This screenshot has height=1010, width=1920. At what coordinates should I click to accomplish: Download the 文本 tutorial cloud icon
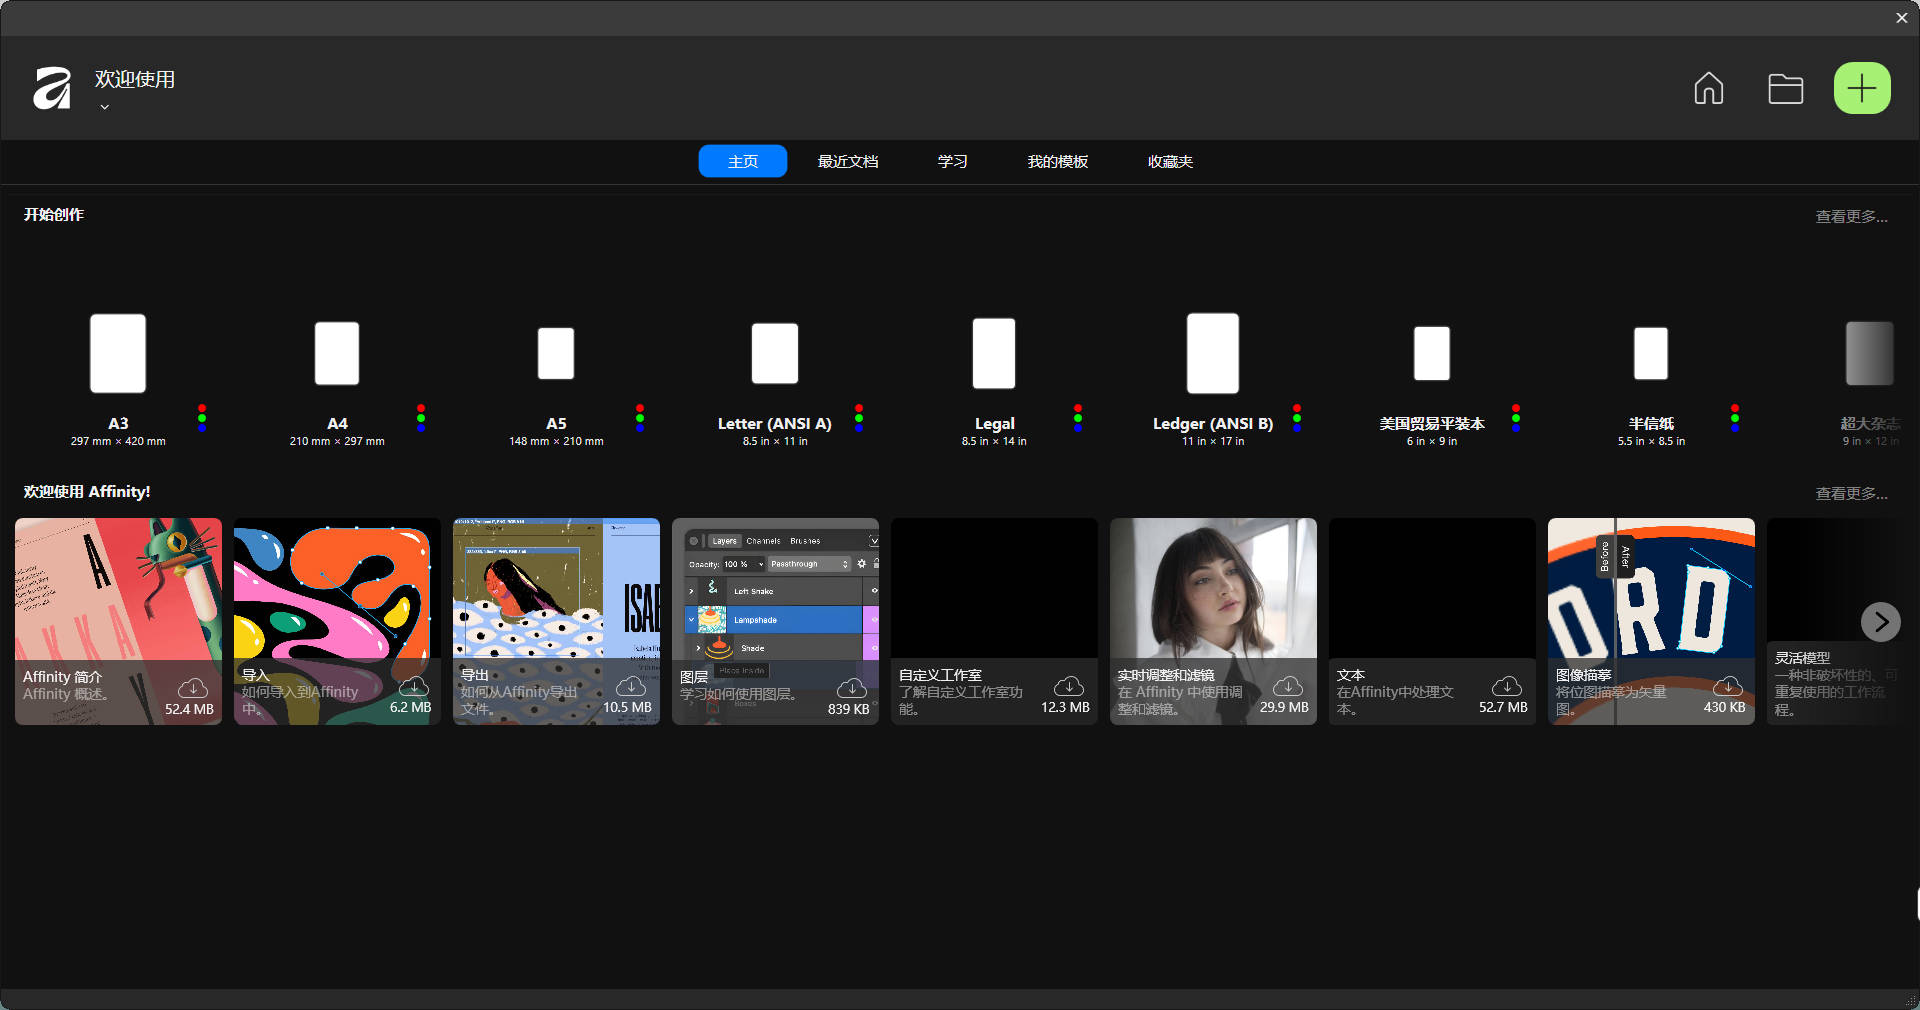click(x=1507, y=686)
